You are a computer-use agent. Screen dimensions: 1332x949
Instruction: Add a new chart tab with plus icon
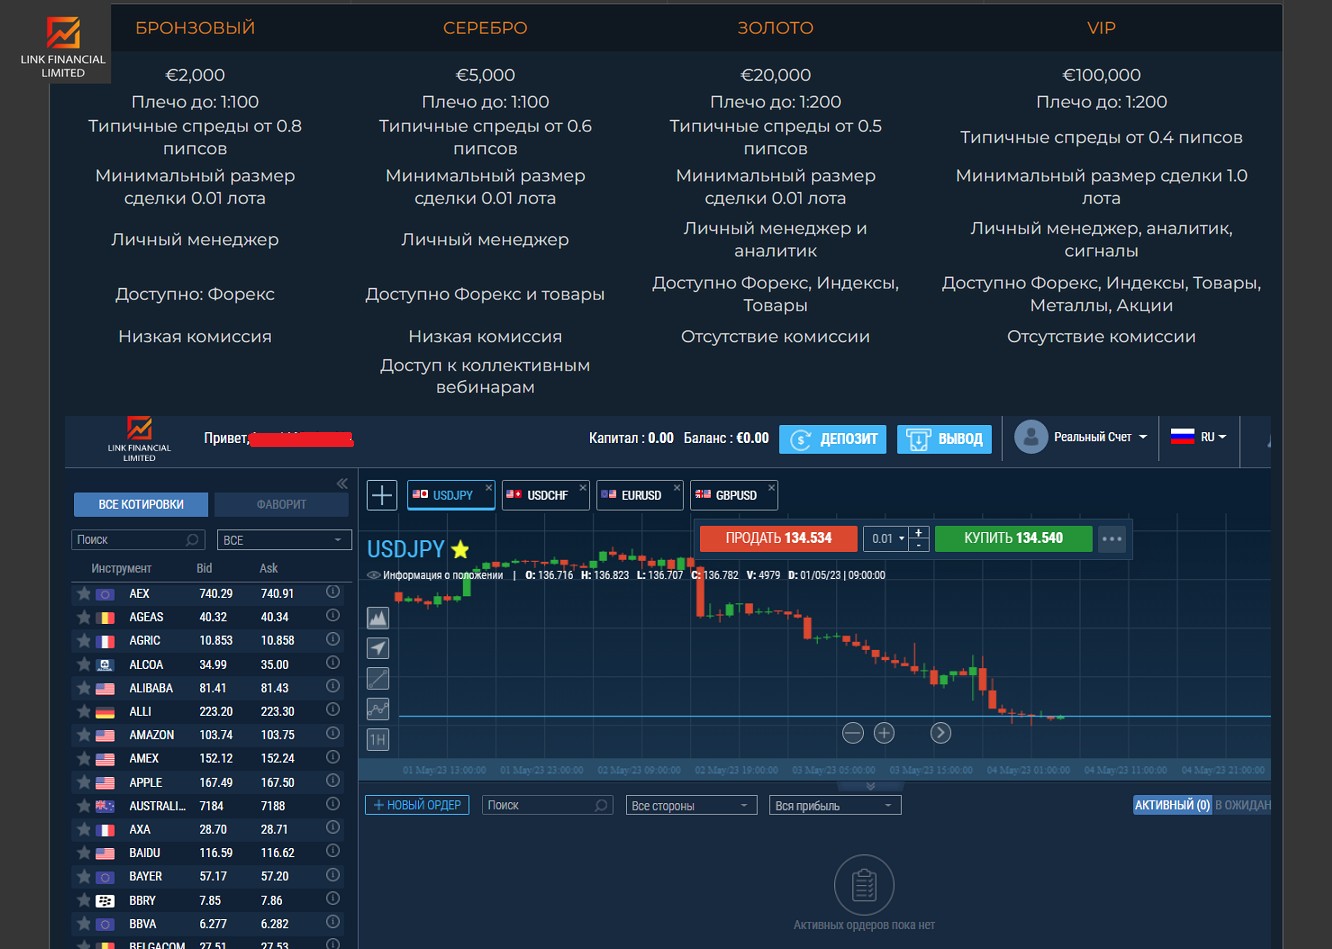point(382,495)
